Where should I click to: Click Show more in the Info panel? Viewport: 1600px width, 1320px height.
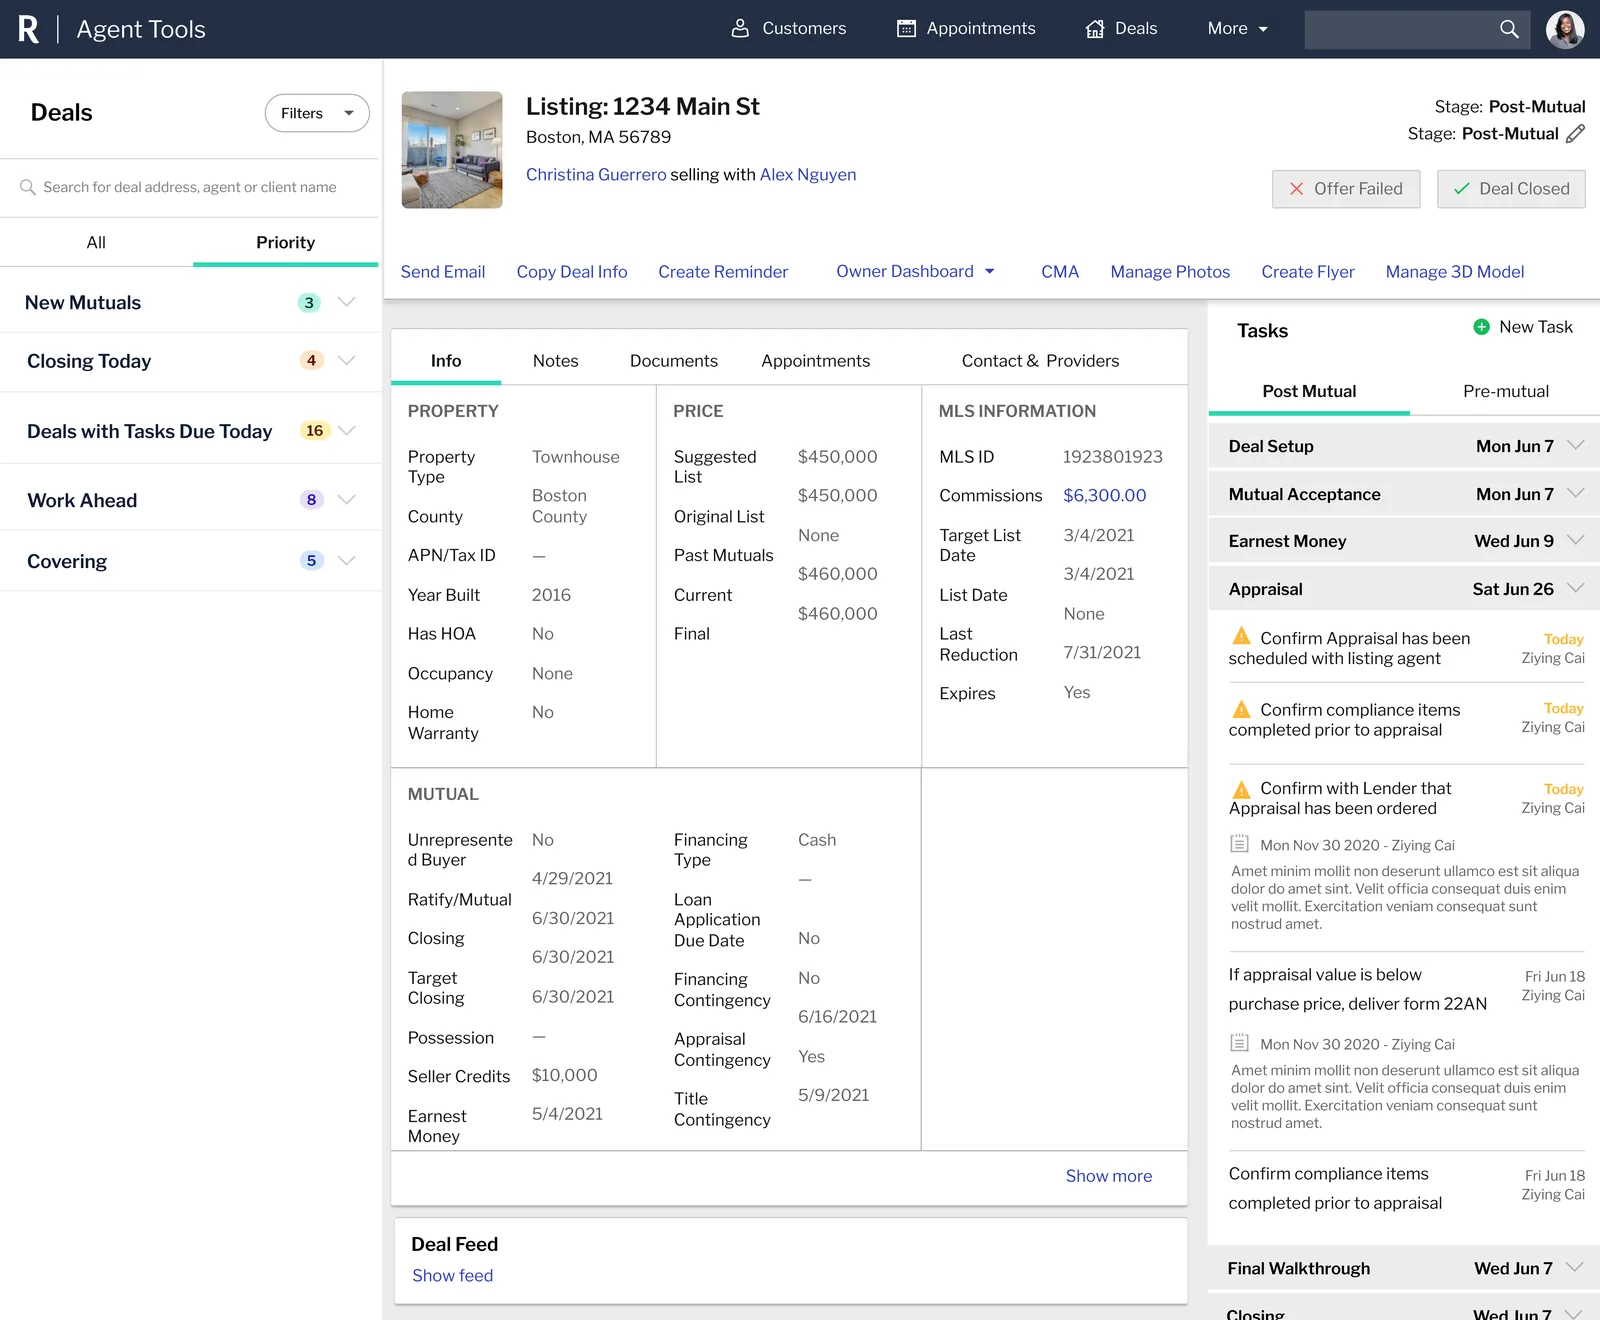point(1109,1176)
